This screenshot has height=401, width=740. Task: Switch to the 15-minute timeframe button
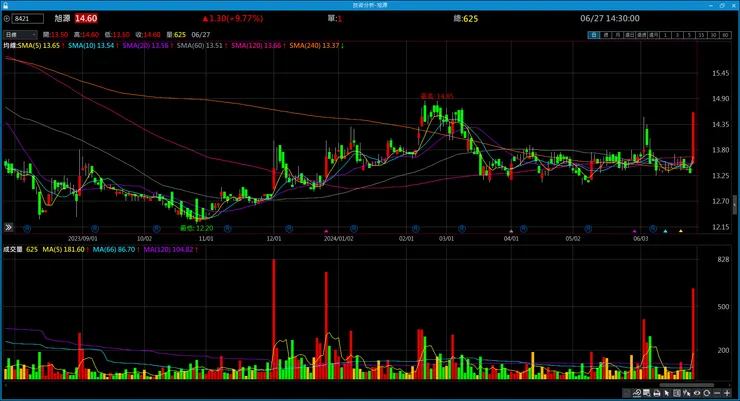[702, 35]
